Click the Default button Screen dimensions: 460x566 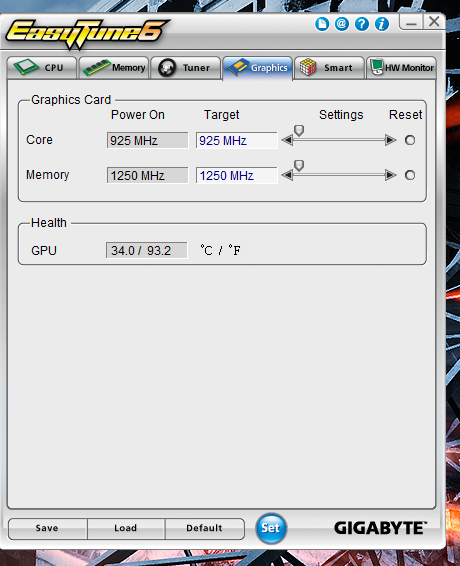204,528
